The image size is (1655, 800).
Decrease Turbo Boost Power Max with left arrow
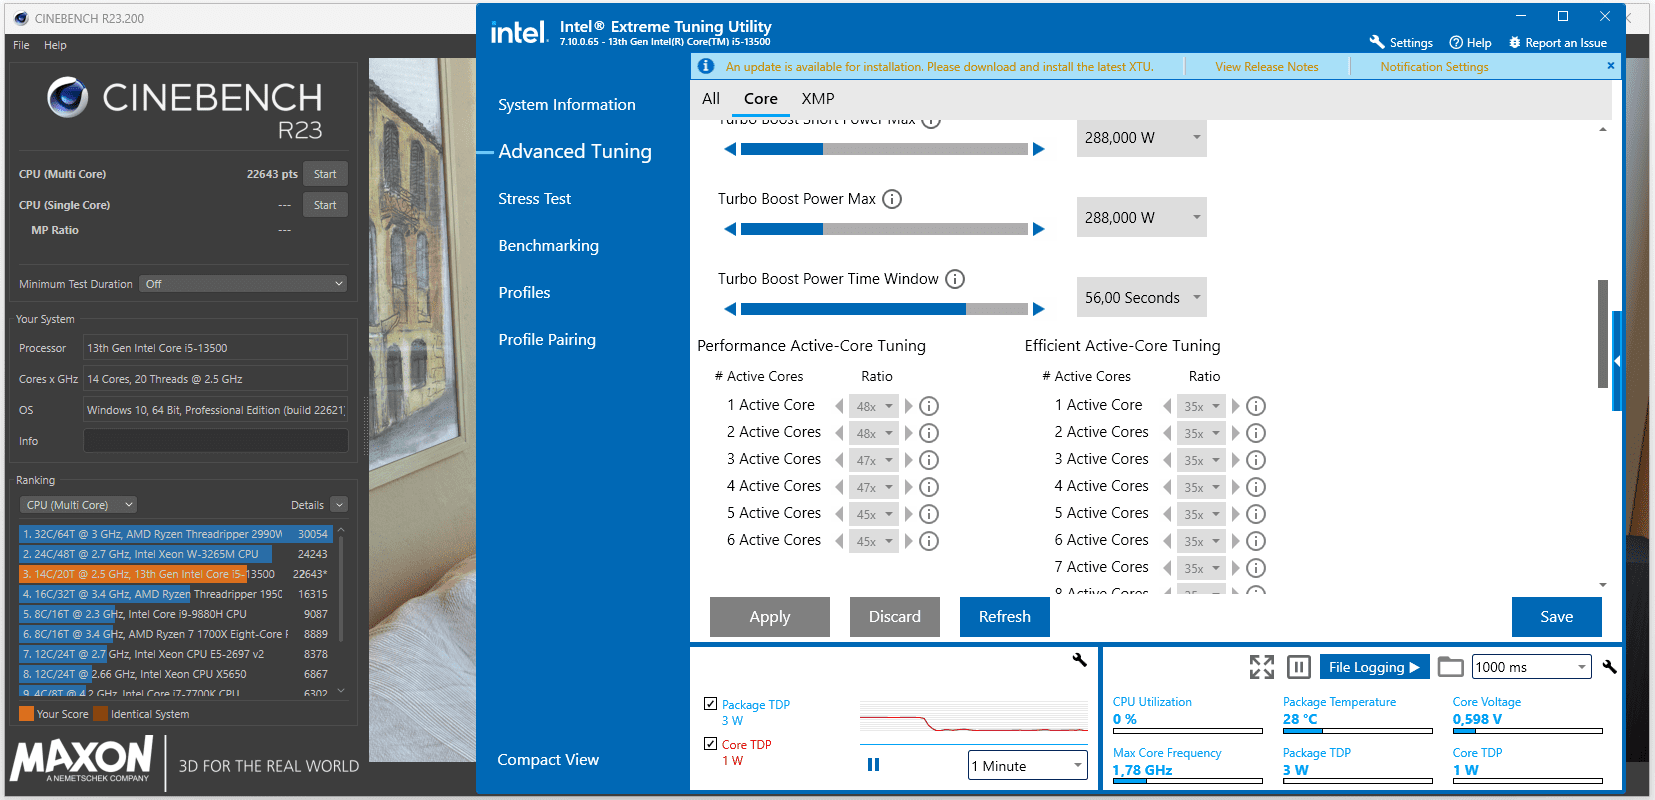coord(730,229)
